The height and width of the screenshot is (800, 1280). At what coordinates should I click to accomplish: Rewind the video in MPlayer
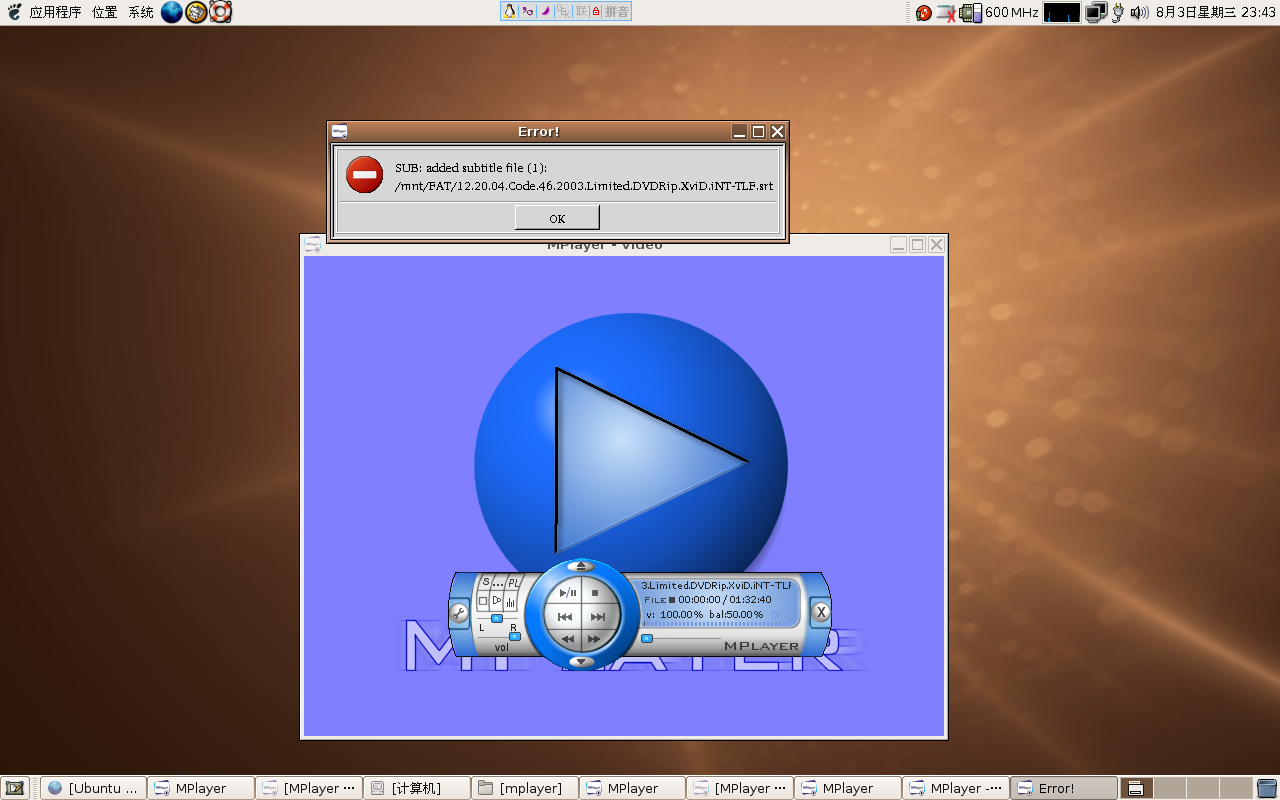coord(568,639)
